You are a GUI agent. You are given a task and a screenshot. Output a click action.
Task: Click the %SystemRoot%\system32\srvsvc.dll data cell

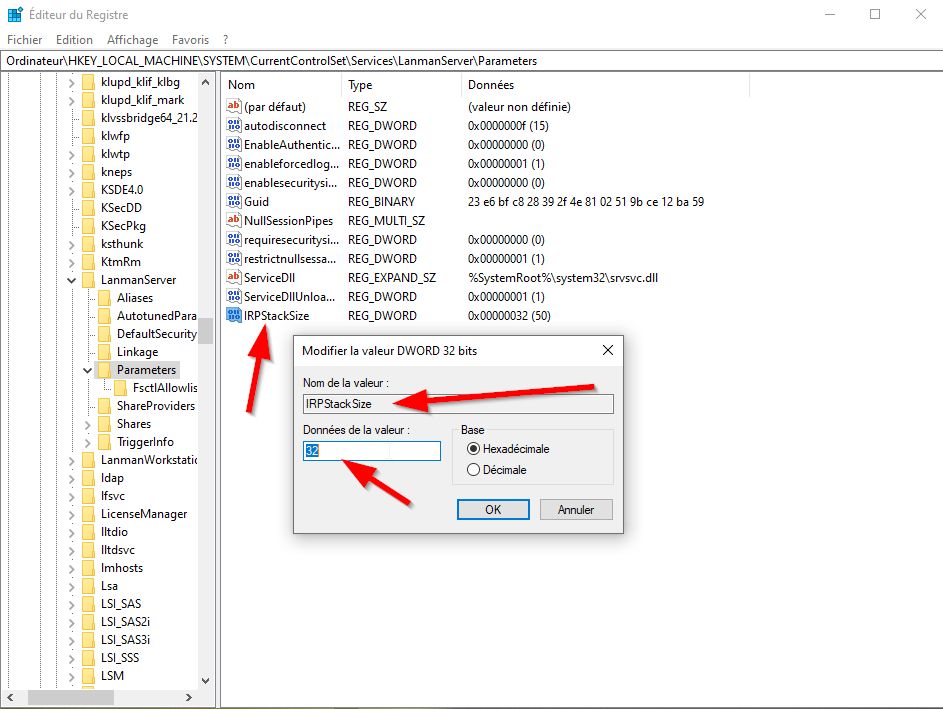(x=563, y=278)
